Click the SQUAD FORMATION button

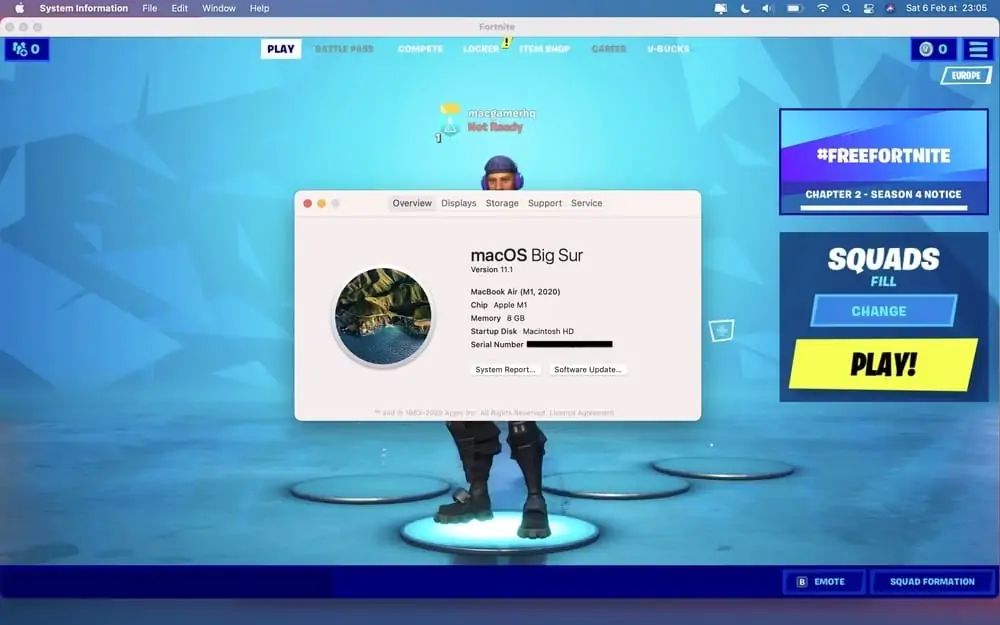pyautogui.click(x=932, y=582)
